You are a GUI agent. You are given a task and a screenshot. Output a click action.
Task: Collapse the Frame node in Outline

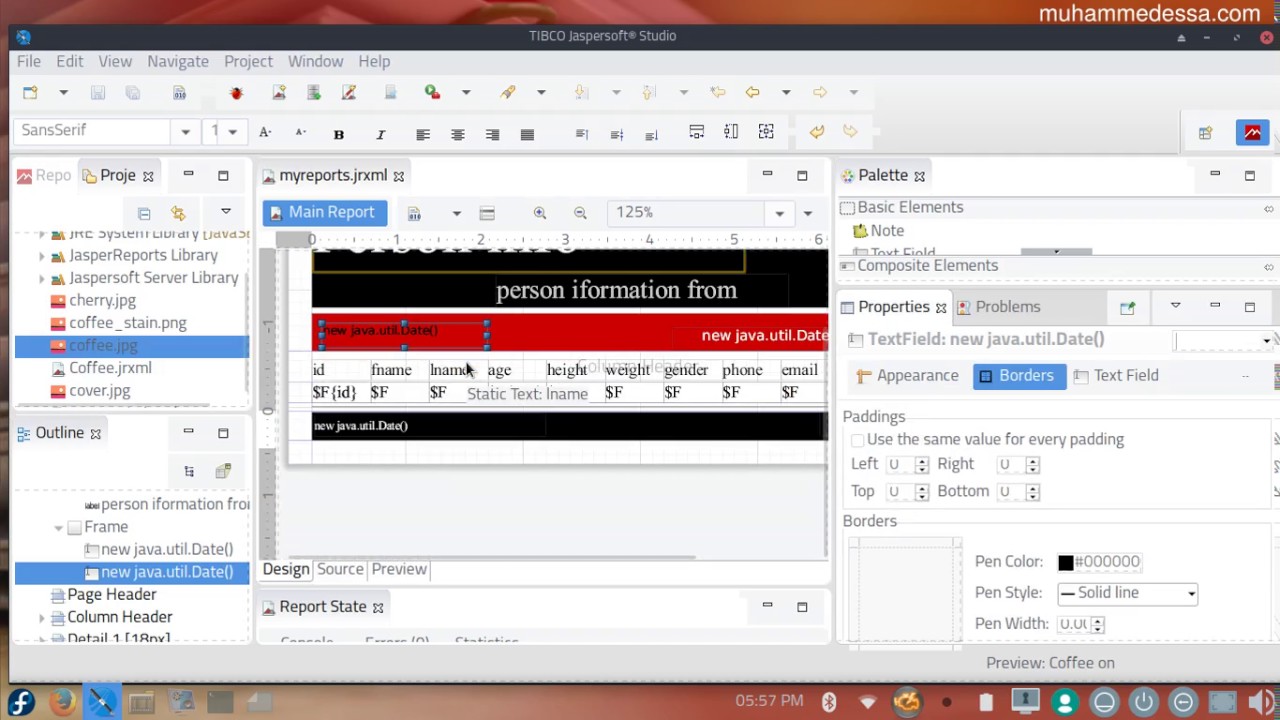[59, 528]
